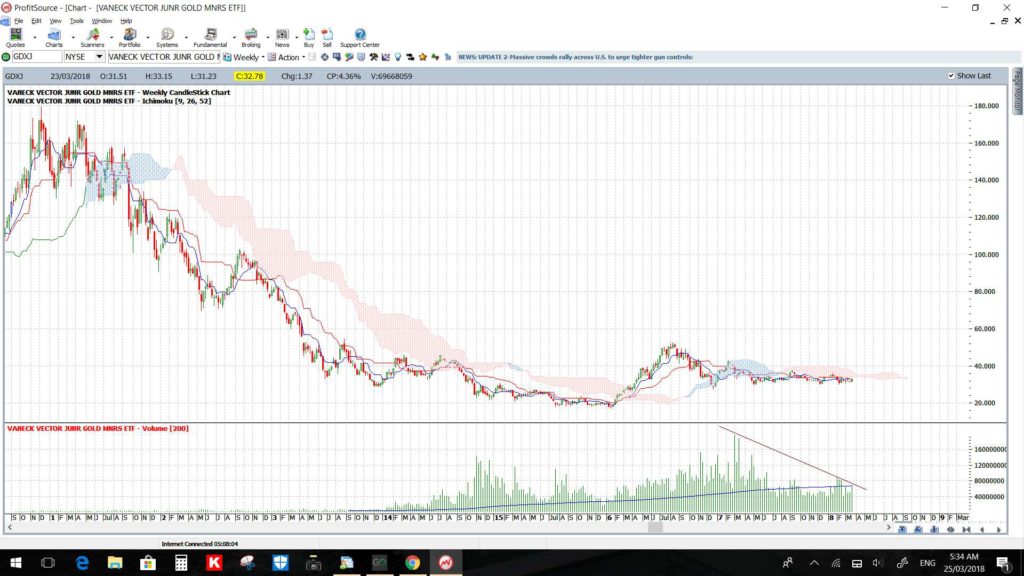Open the Quotes toolbar button

coord(16,38)
